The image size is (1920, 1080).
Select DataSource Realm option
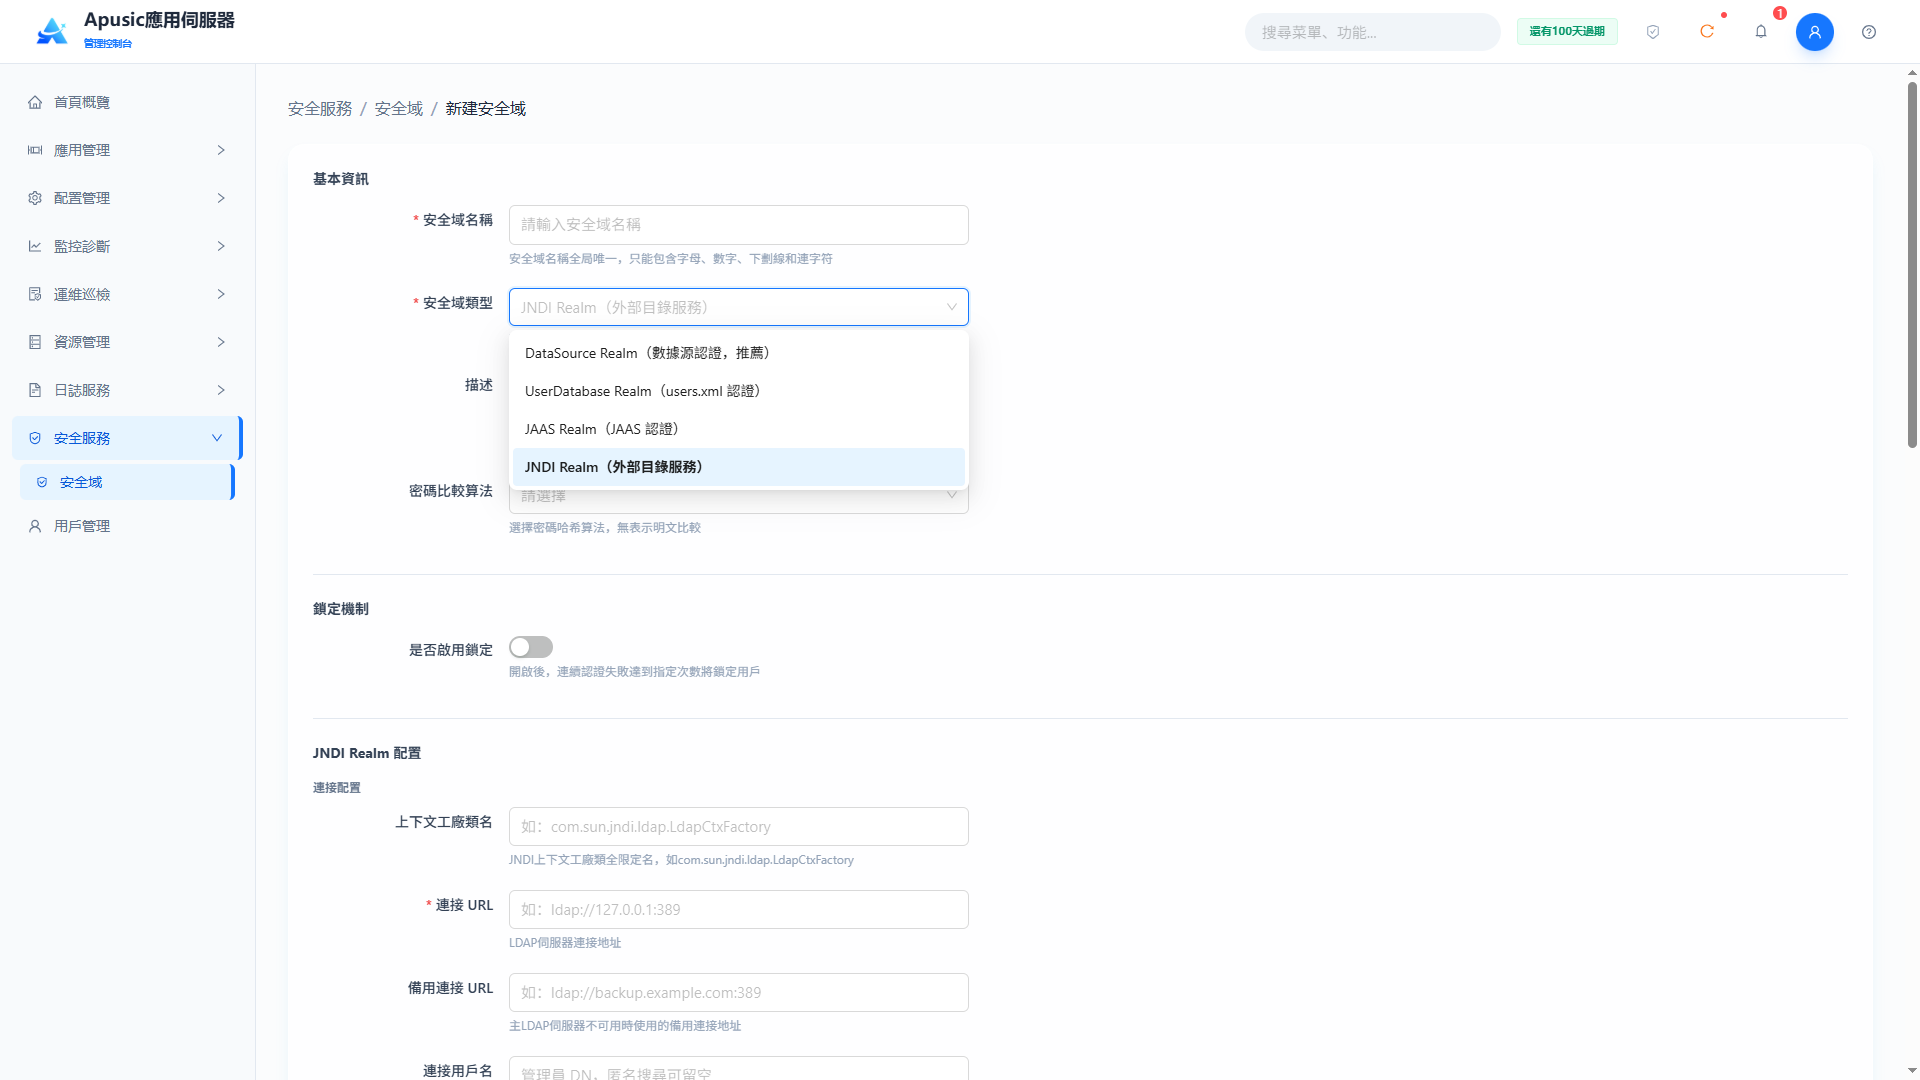(739, 353)
